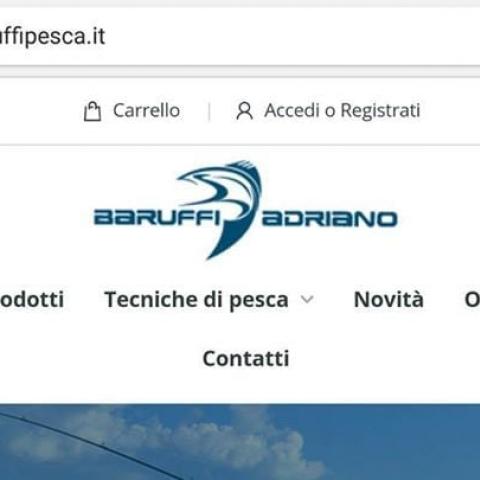This screenshot has width=480, height=480.
Task: Open Accedi o Registrati link
Action: point(342,111)
